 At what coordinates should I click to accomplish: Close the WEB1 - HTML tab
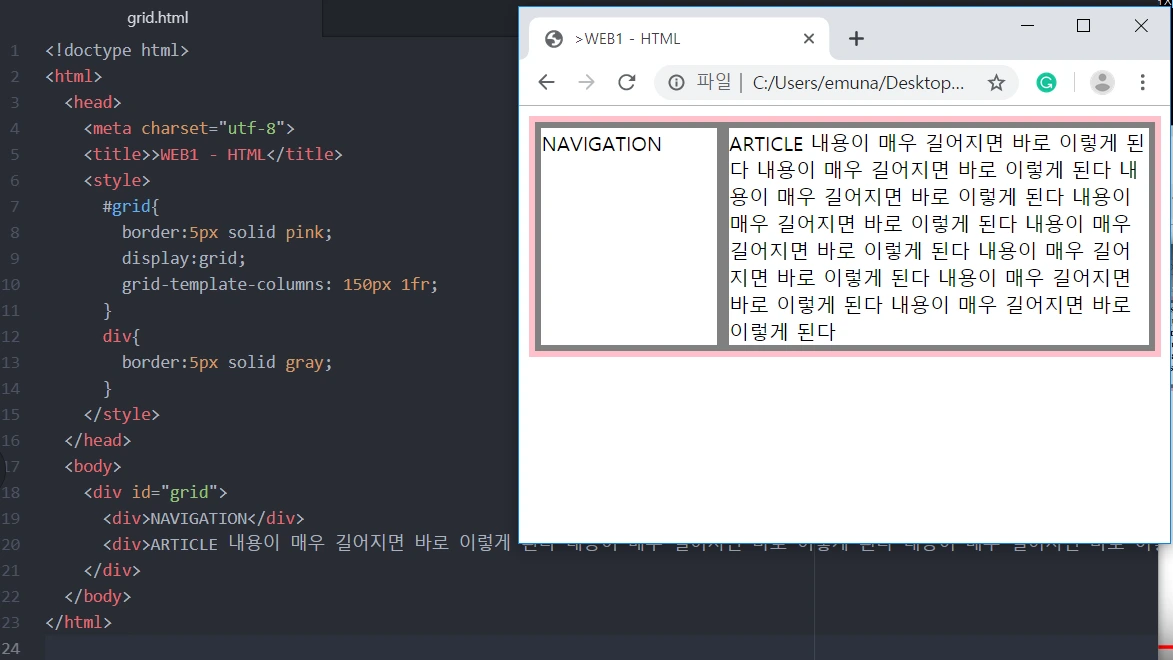(x=809, y=38)
